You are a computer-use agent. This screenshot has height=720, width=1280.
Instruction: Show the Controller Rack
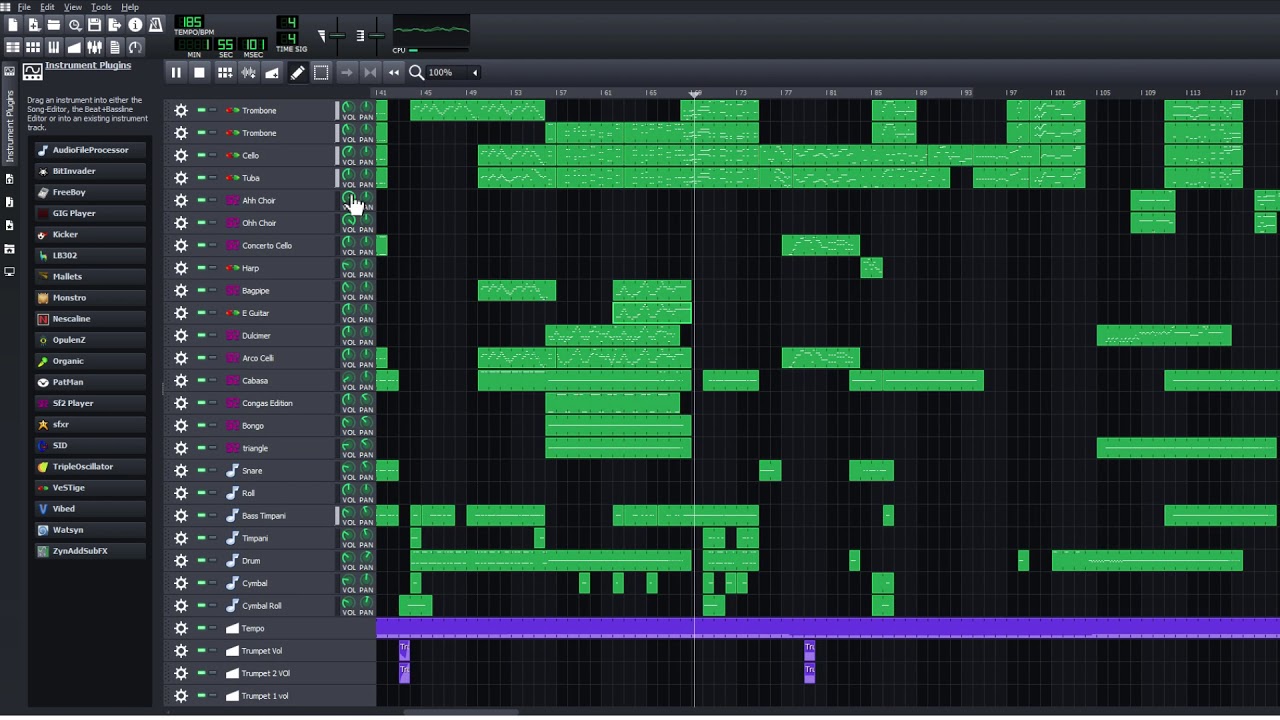point(135,47)
